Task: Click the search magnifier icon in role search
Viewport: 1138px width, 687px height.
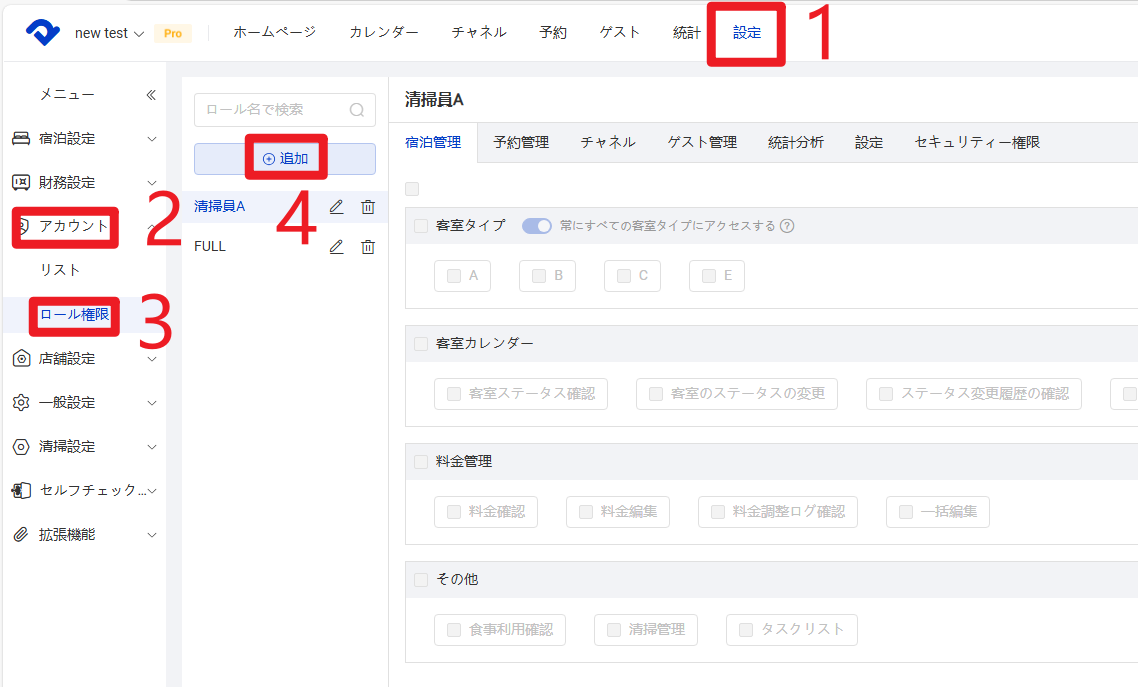Action: coord(357,110)
